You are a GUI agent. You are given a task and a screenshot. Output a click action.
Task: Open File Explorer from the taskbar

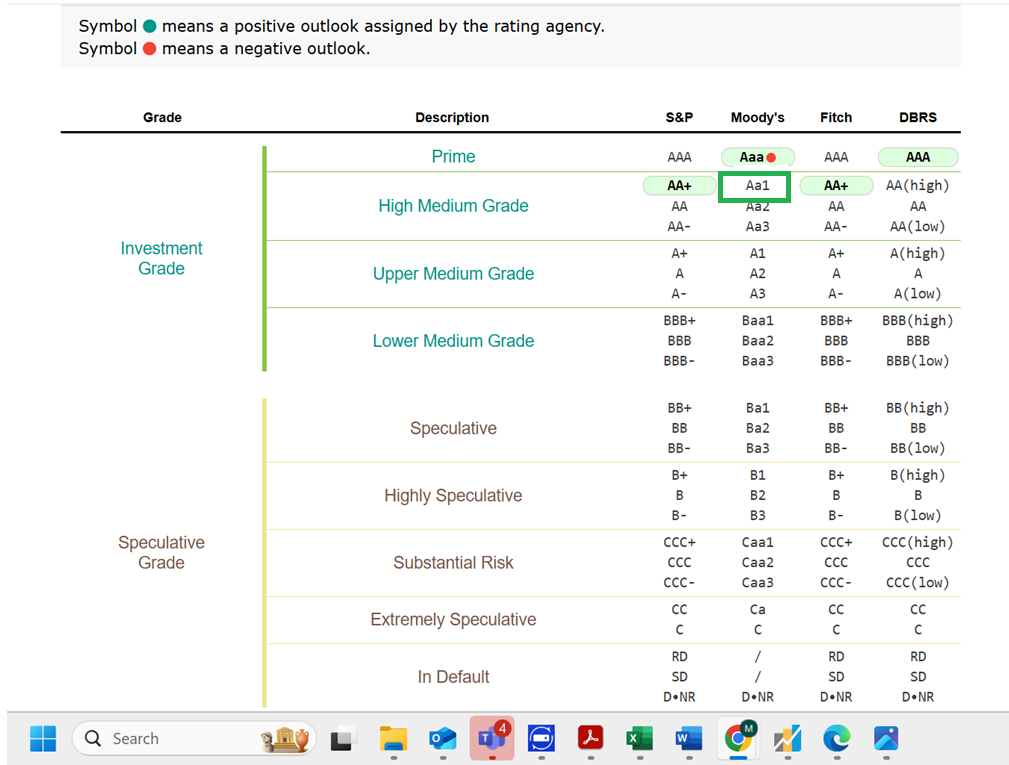393,738
